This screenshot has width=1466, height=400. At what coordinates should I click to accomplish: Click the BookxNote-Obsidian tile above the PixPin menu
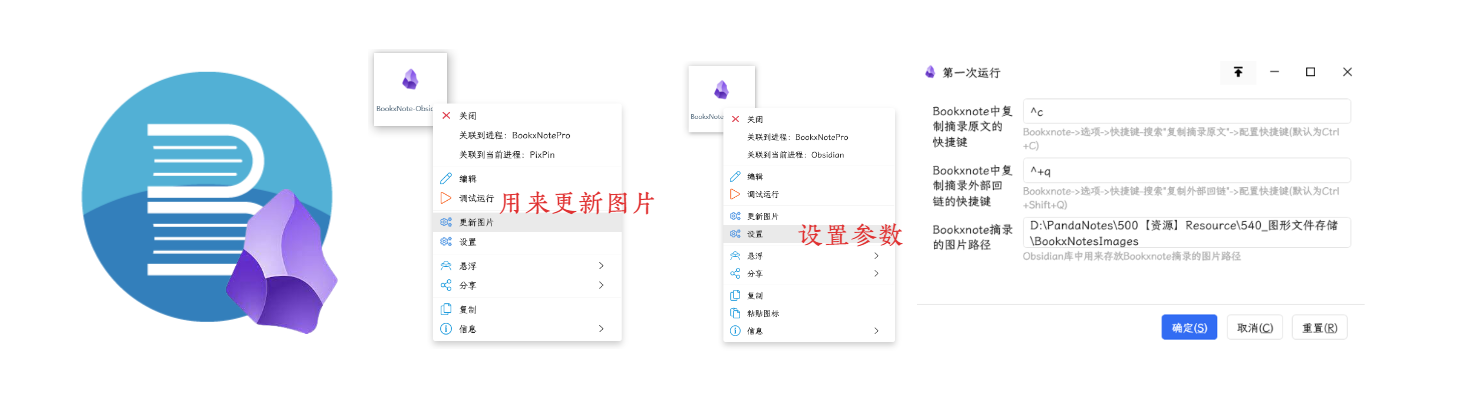pyautogui.click(x=410, y=89)
